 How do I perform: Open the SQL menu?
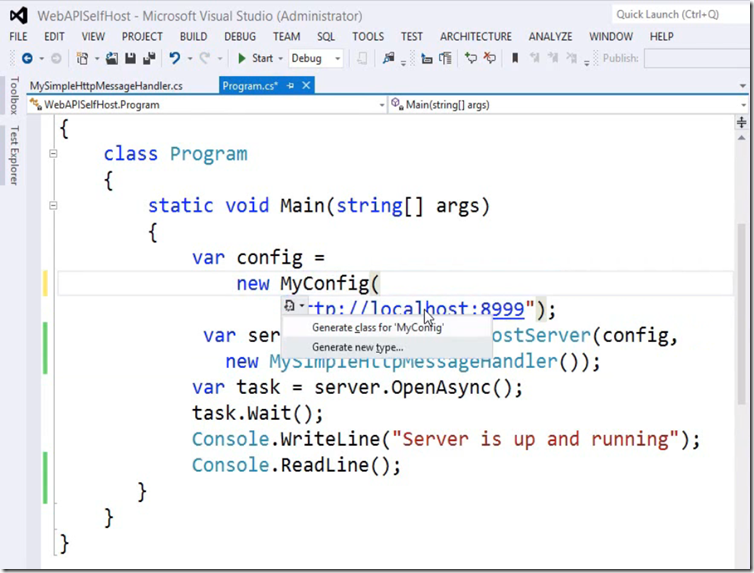click(x=326, y=37)
